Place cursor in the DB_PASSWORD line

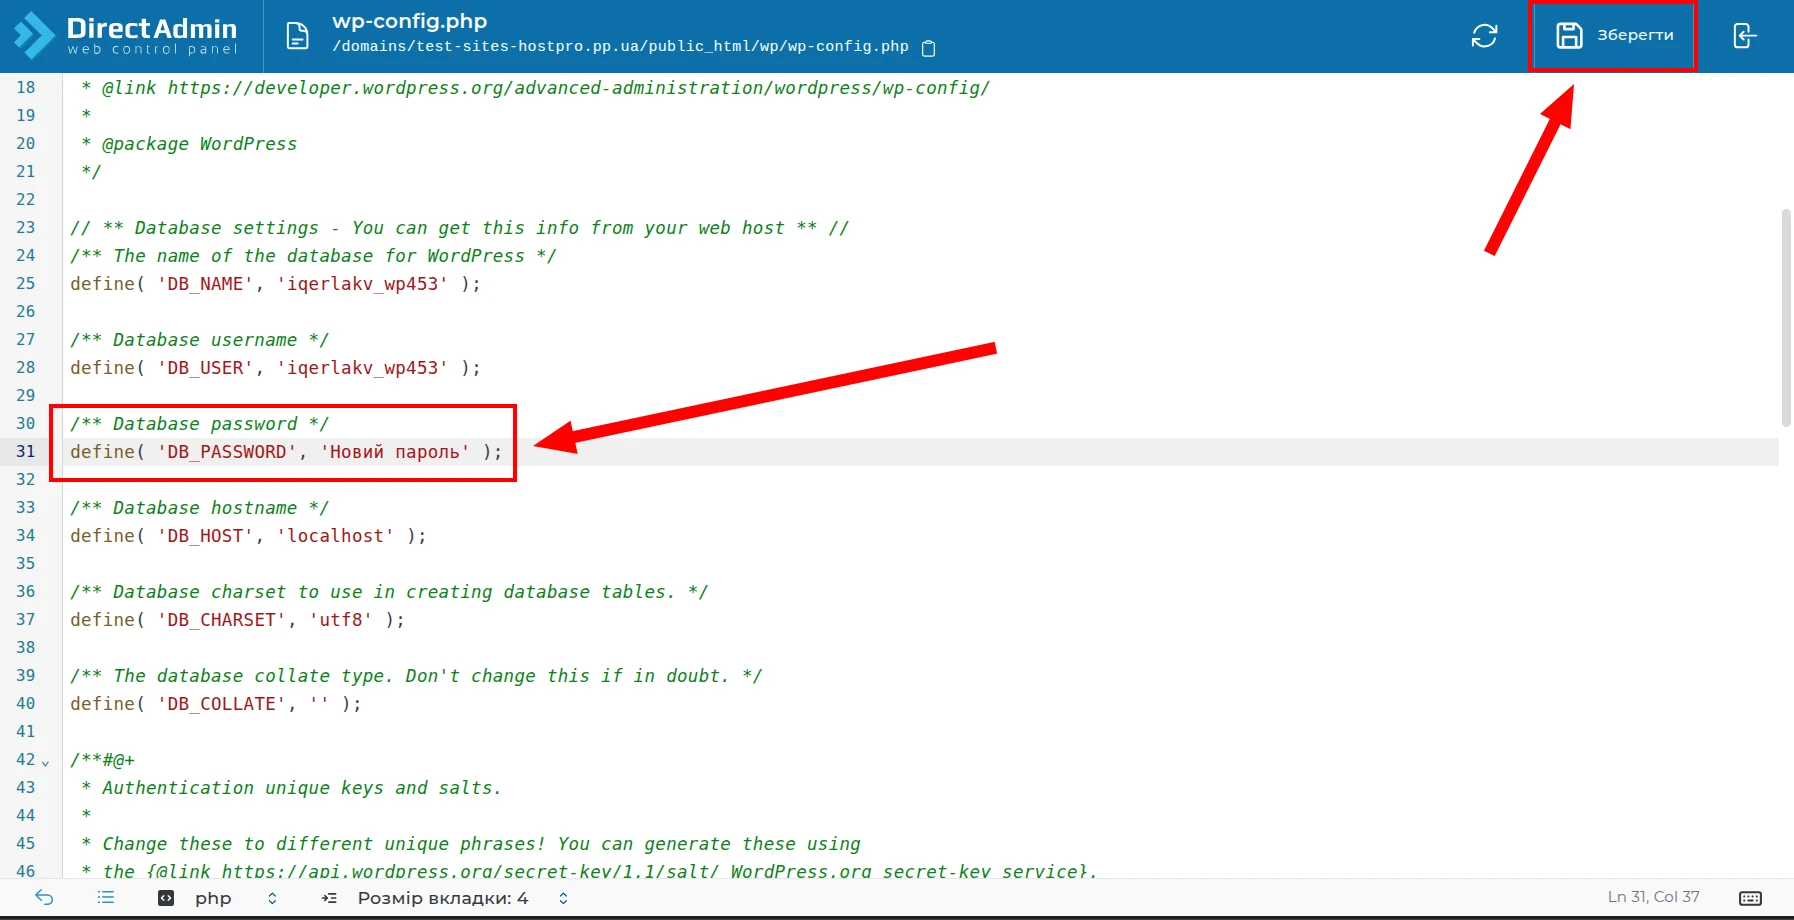pyautogui.click(x=286, y=452)
